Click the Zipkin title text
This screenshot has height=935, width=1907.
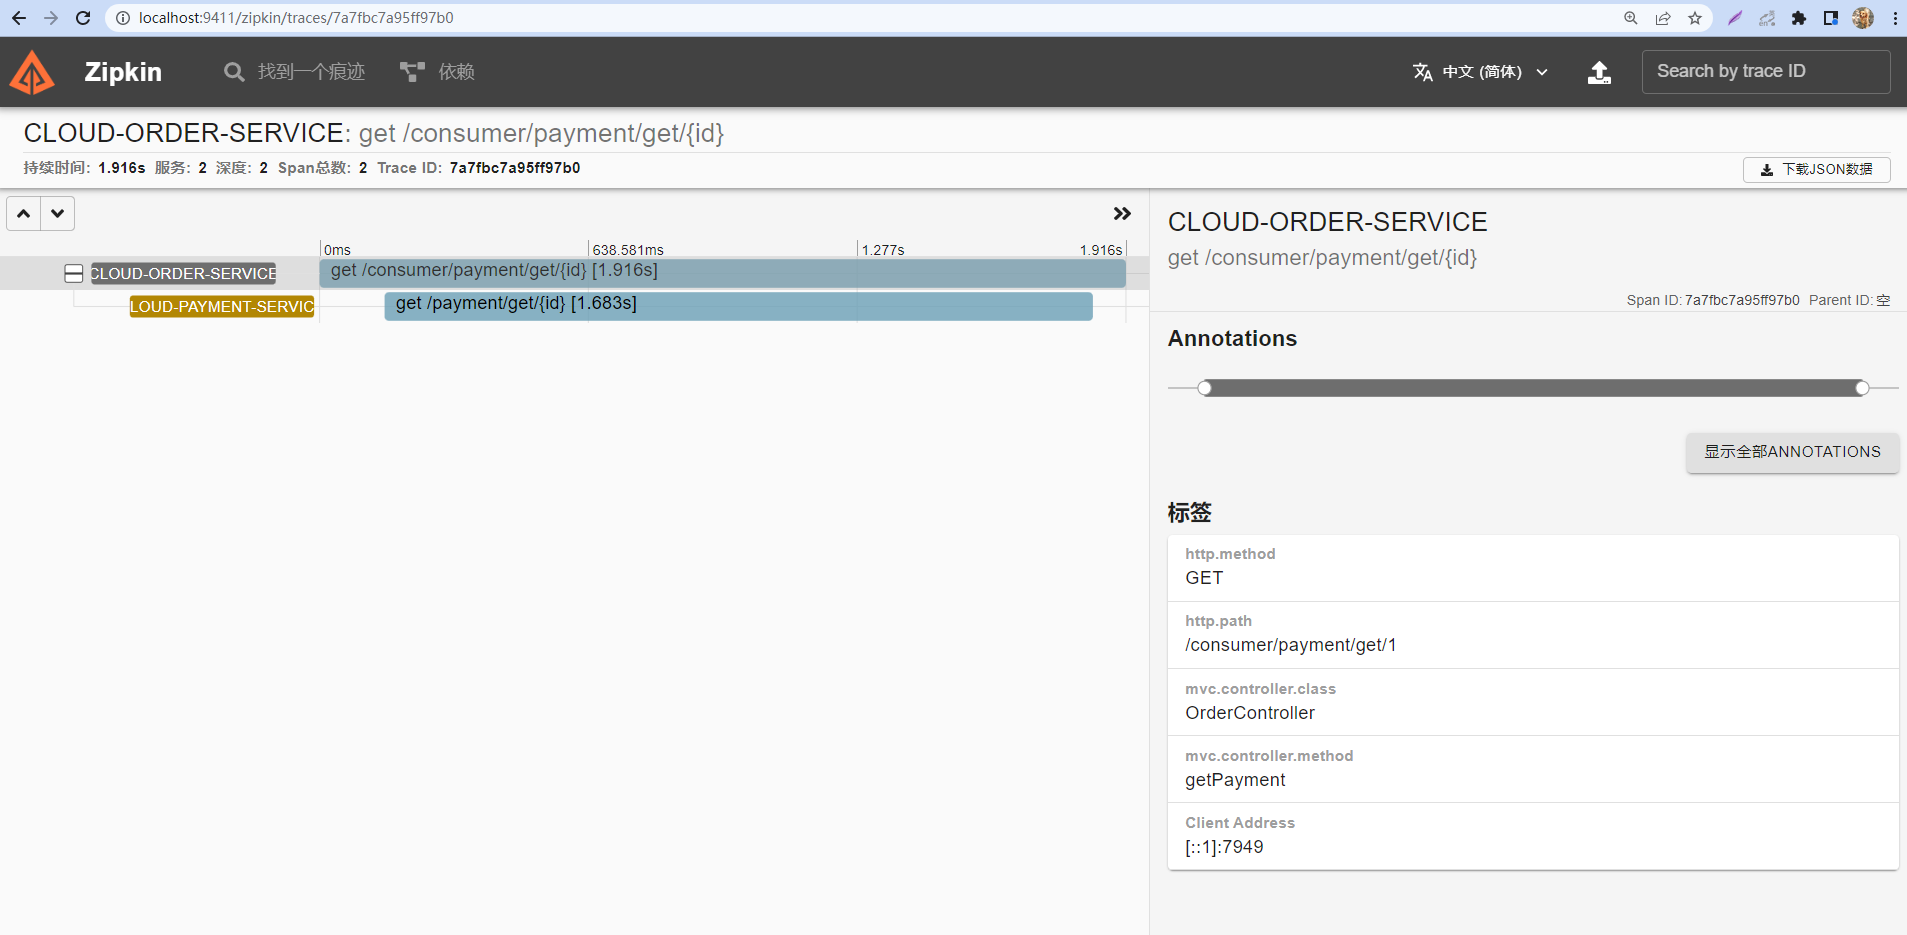(123, 72)
